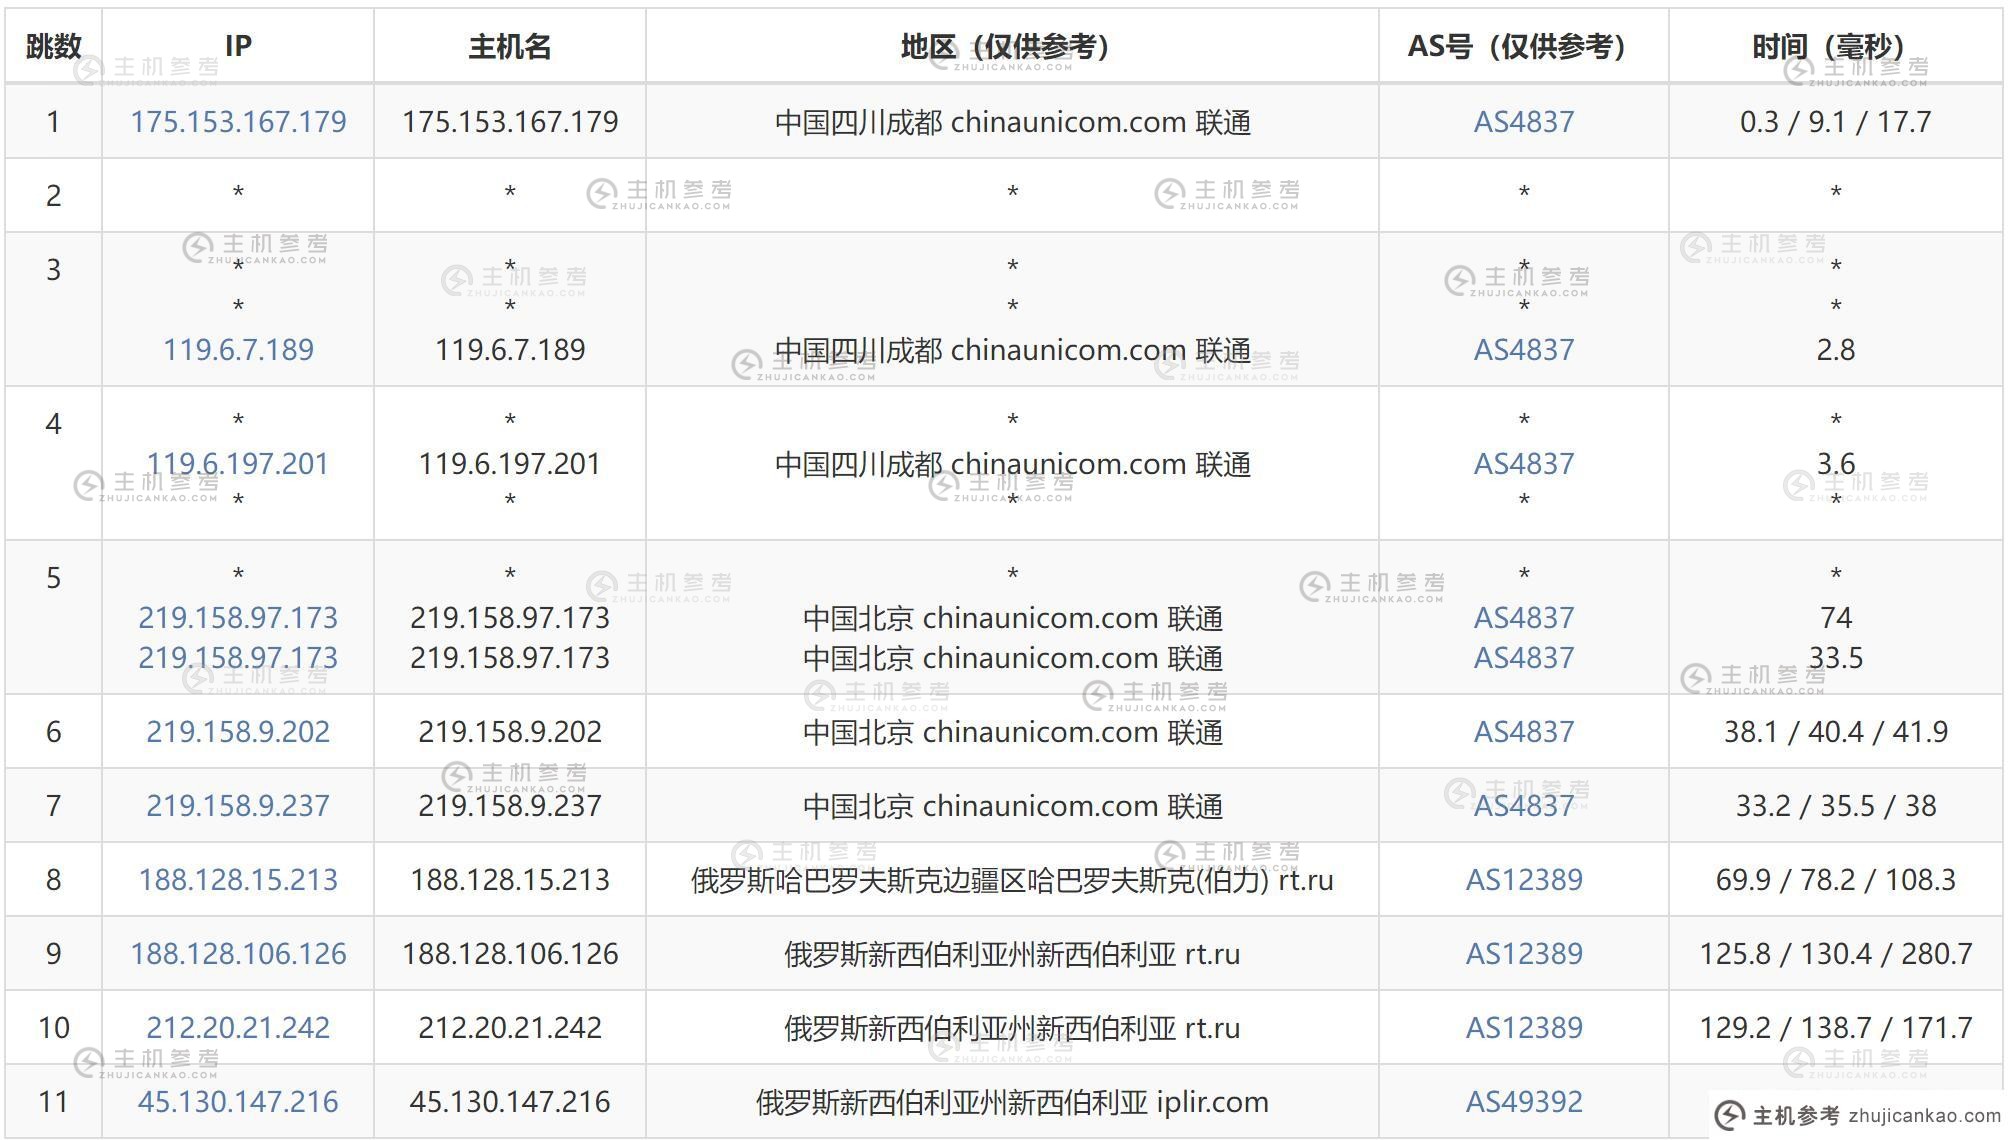Click hop number '8' cell
The height and width of the screenshot is (1140, 2009).
tap(53, 880)
